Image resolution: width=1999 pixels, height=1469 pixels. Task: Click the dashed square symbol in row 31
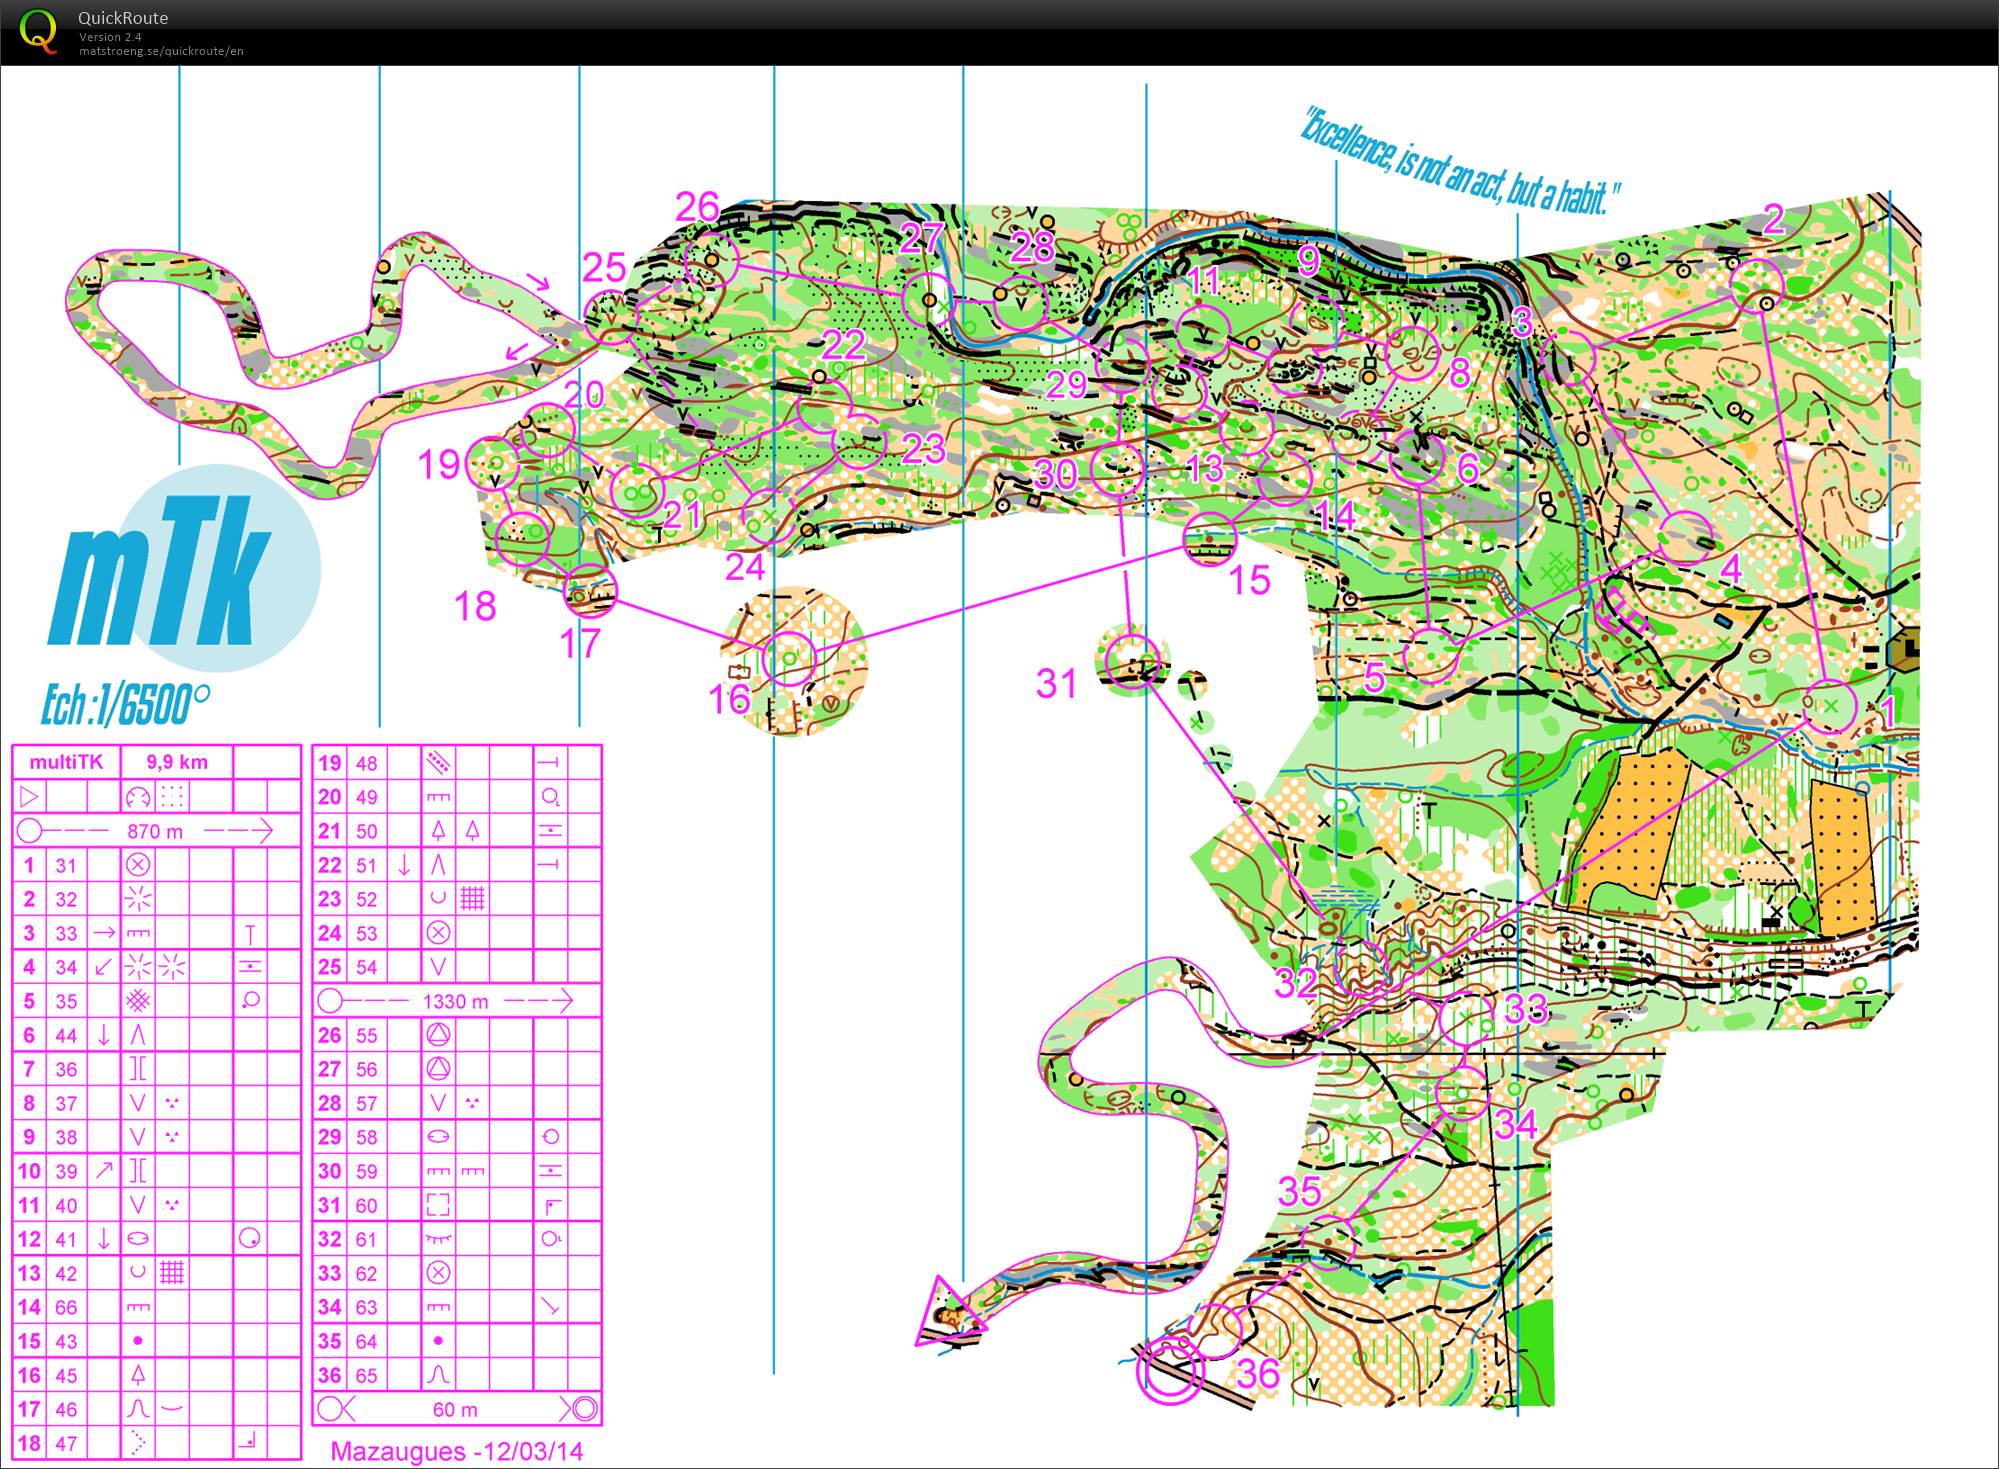438,1204
